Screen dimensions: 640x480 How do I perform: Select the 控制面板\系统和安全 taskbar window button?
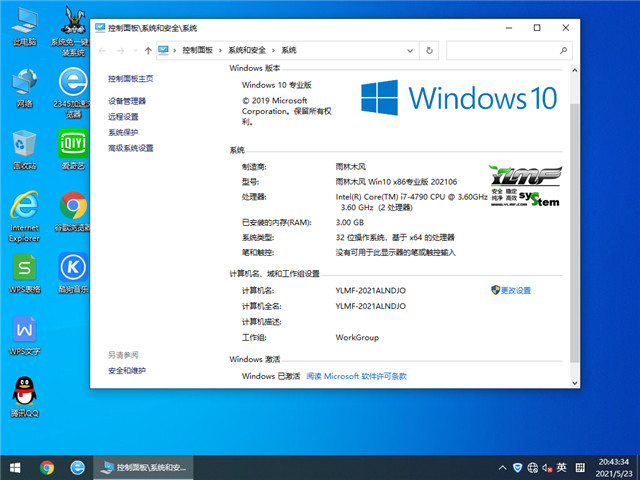click(x=143, y=467)
